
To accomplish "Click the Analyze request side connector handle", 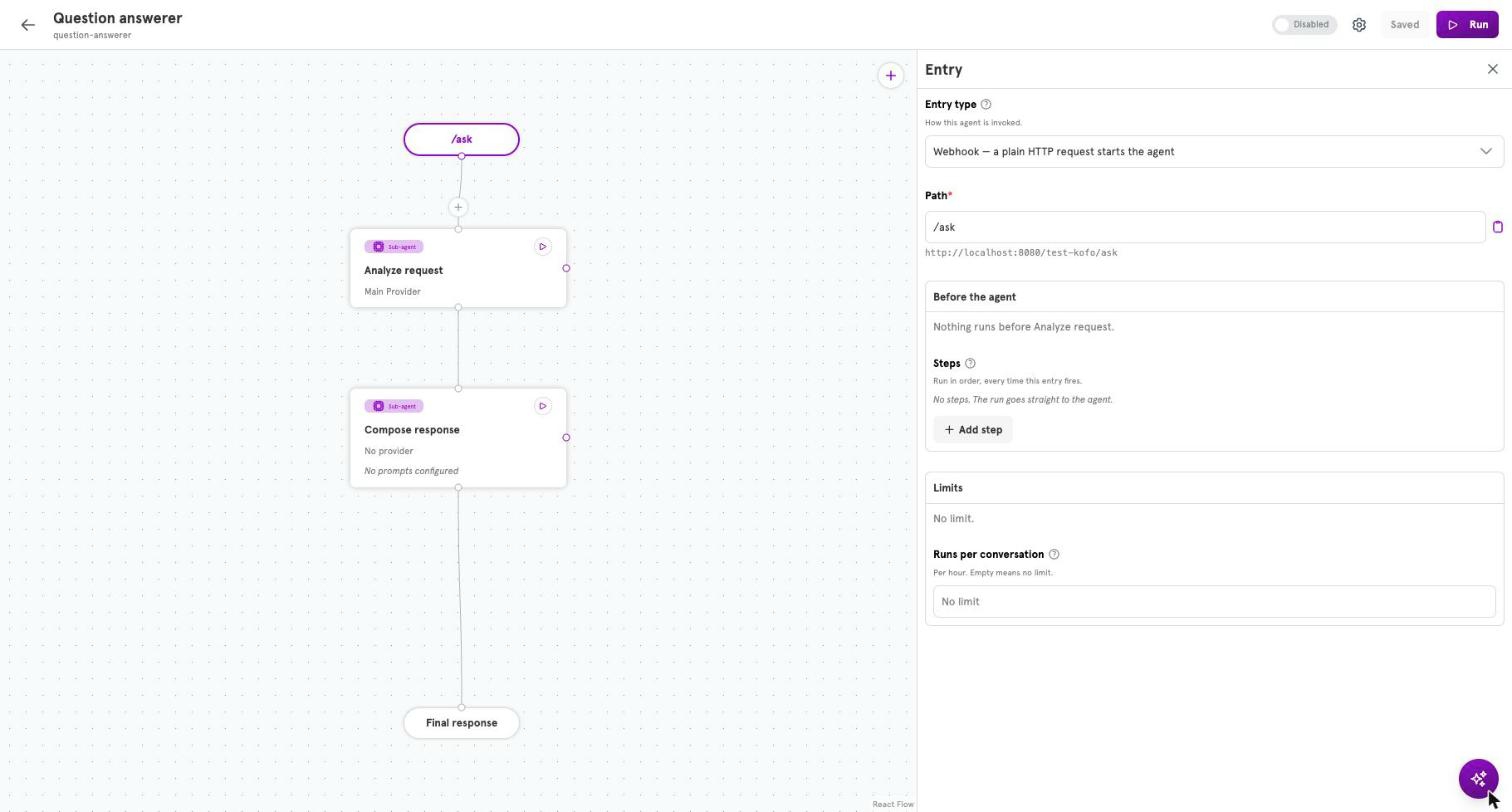I will (566, 268).
